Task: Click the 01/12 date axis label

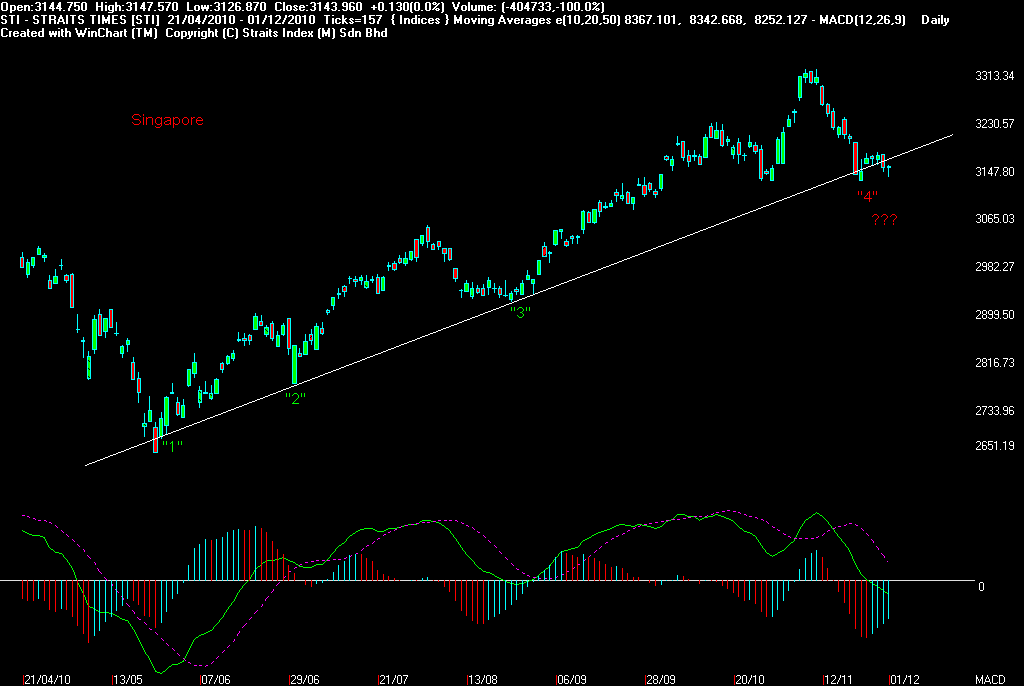Action: (x=904, y=679)
